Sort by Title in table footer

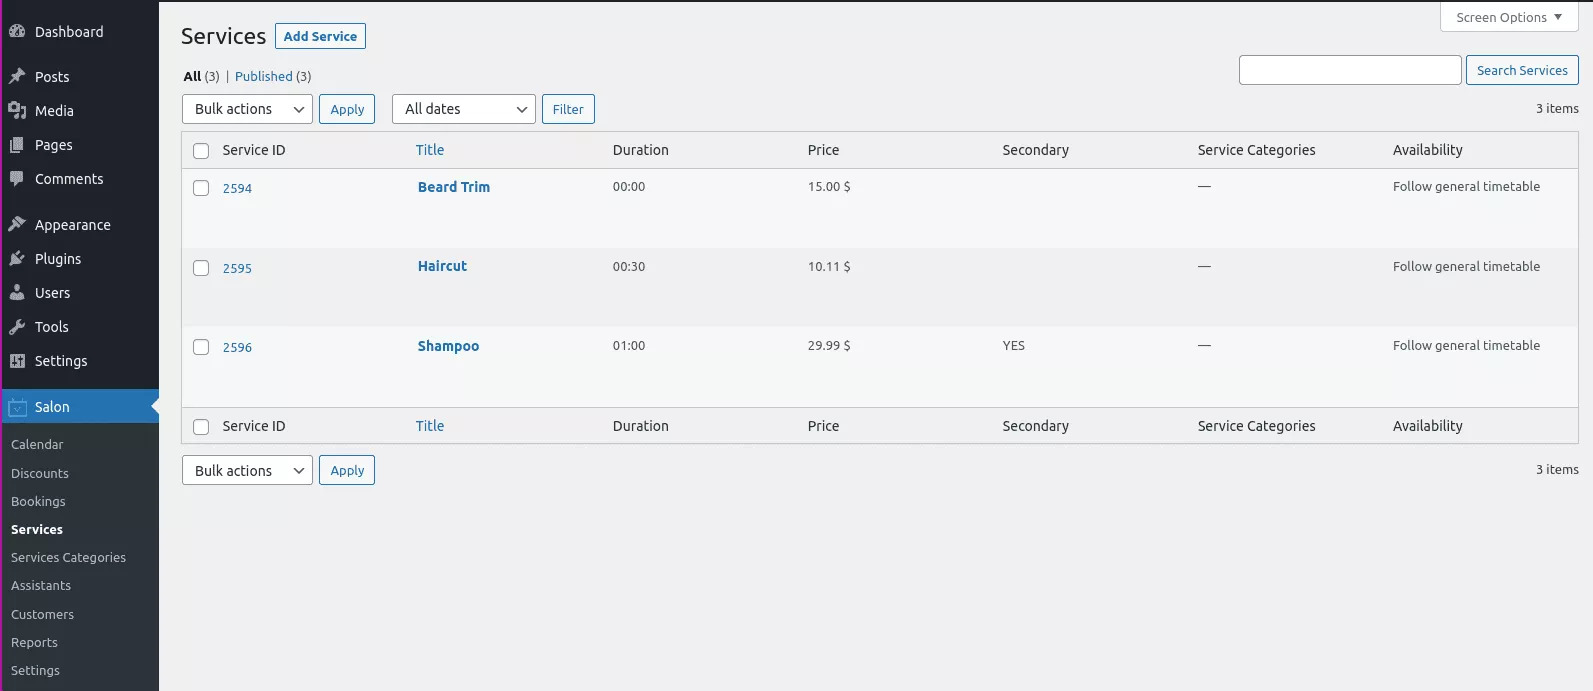[x=430, y=426]
